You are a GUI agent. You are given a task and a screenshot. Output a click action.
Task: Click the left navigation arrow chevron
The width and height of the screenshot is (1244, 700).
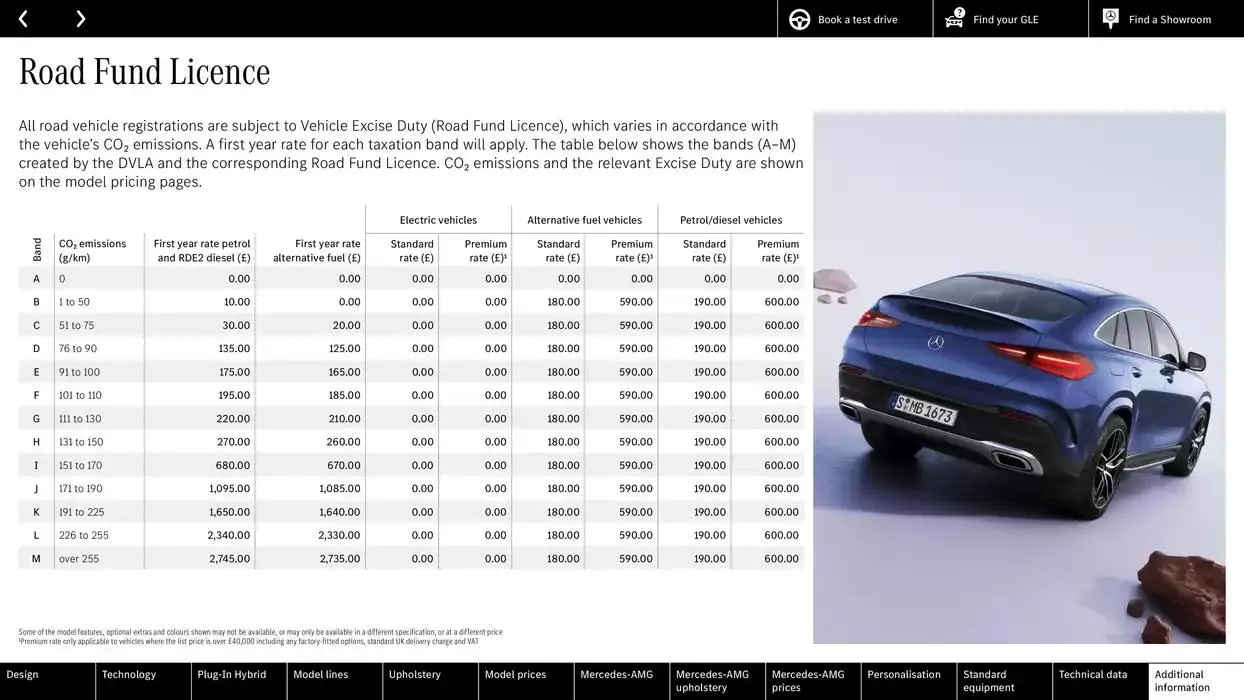22,17
